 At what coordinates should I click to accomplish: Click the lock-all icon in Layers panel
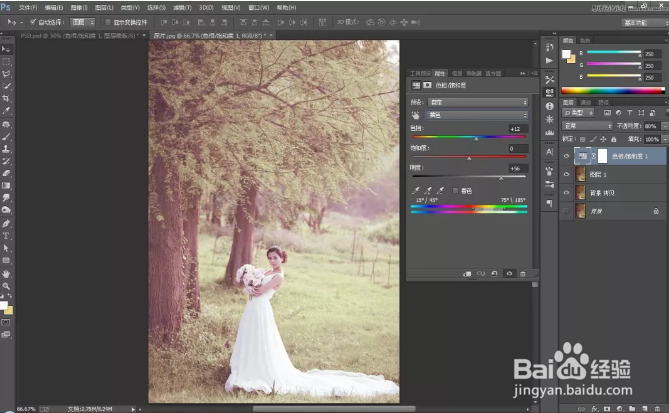614,139
